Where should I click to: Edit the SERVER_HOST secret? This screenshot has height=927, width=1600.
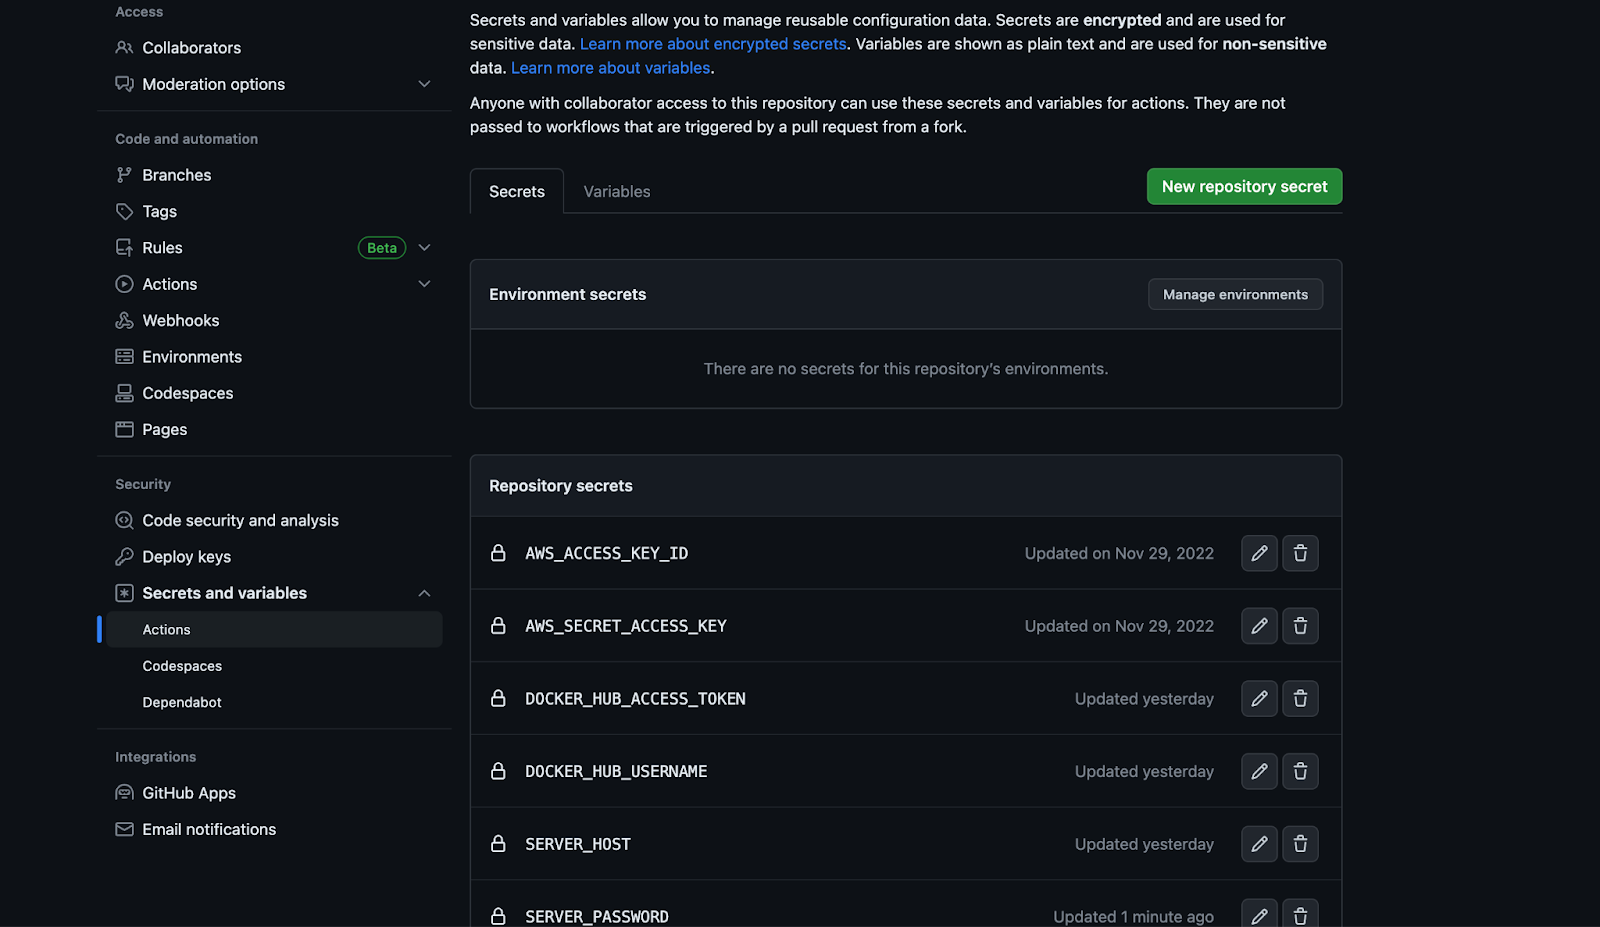click(1259, 844)
